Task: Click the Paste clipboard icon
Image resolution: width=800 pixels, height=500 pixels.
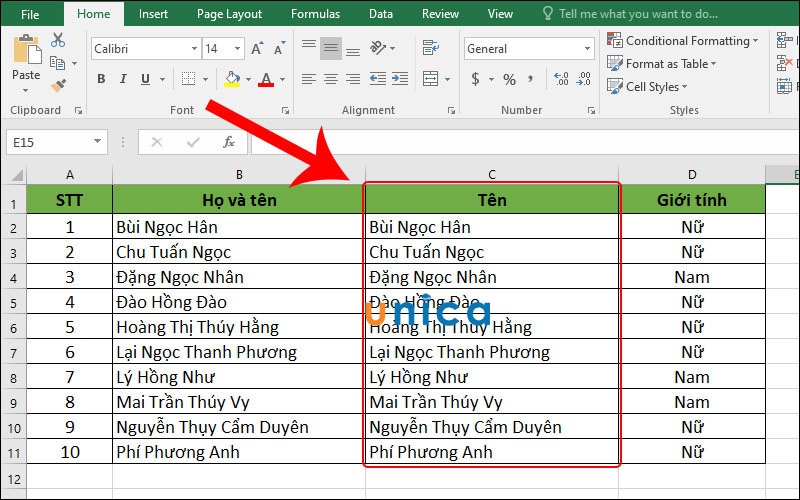Action: 27,51
